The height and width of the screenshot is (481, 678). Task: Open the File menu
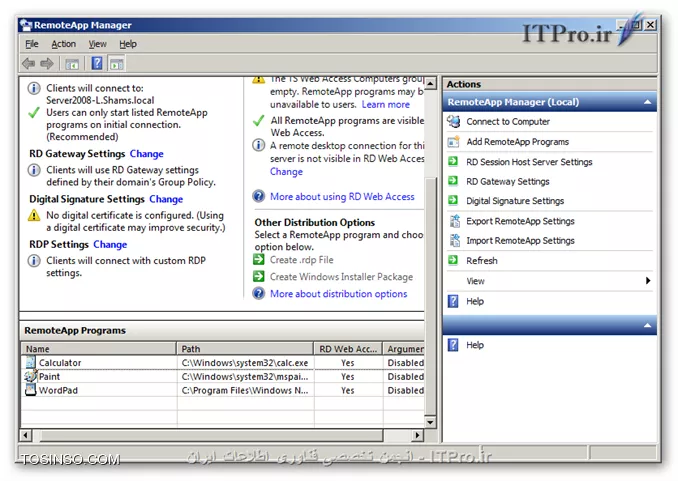point(32,44)
